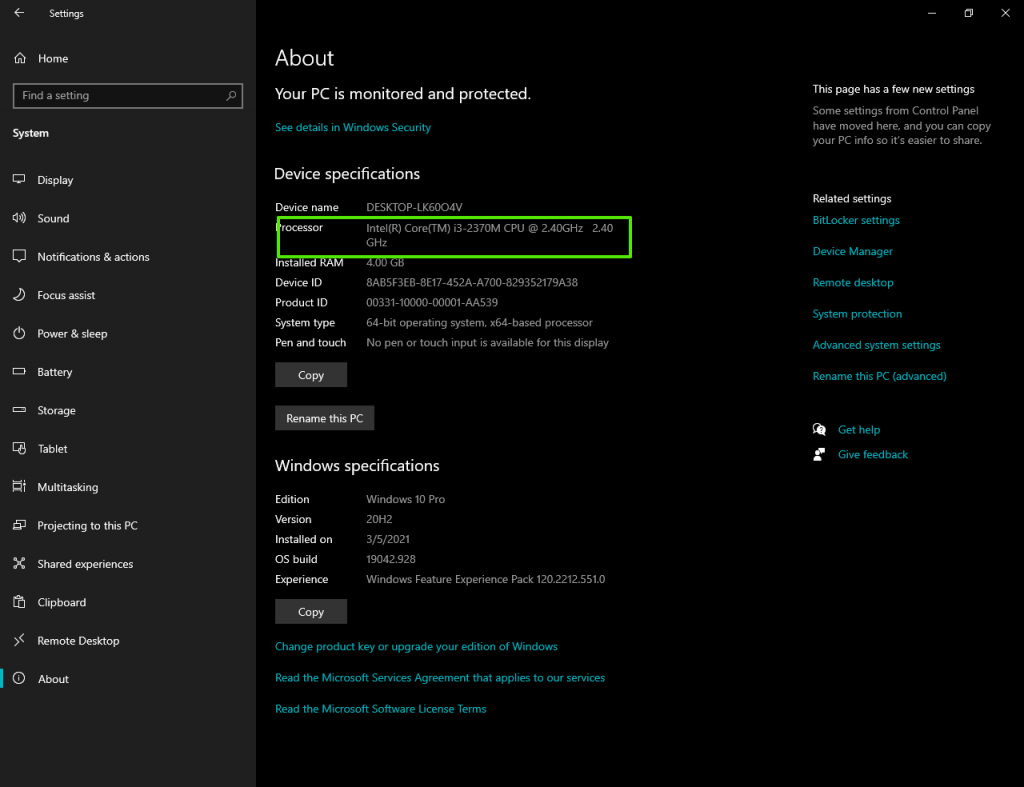Click the Home house icon
The height and width of the screenshot is (787, 1024).
tap(20, 58)
